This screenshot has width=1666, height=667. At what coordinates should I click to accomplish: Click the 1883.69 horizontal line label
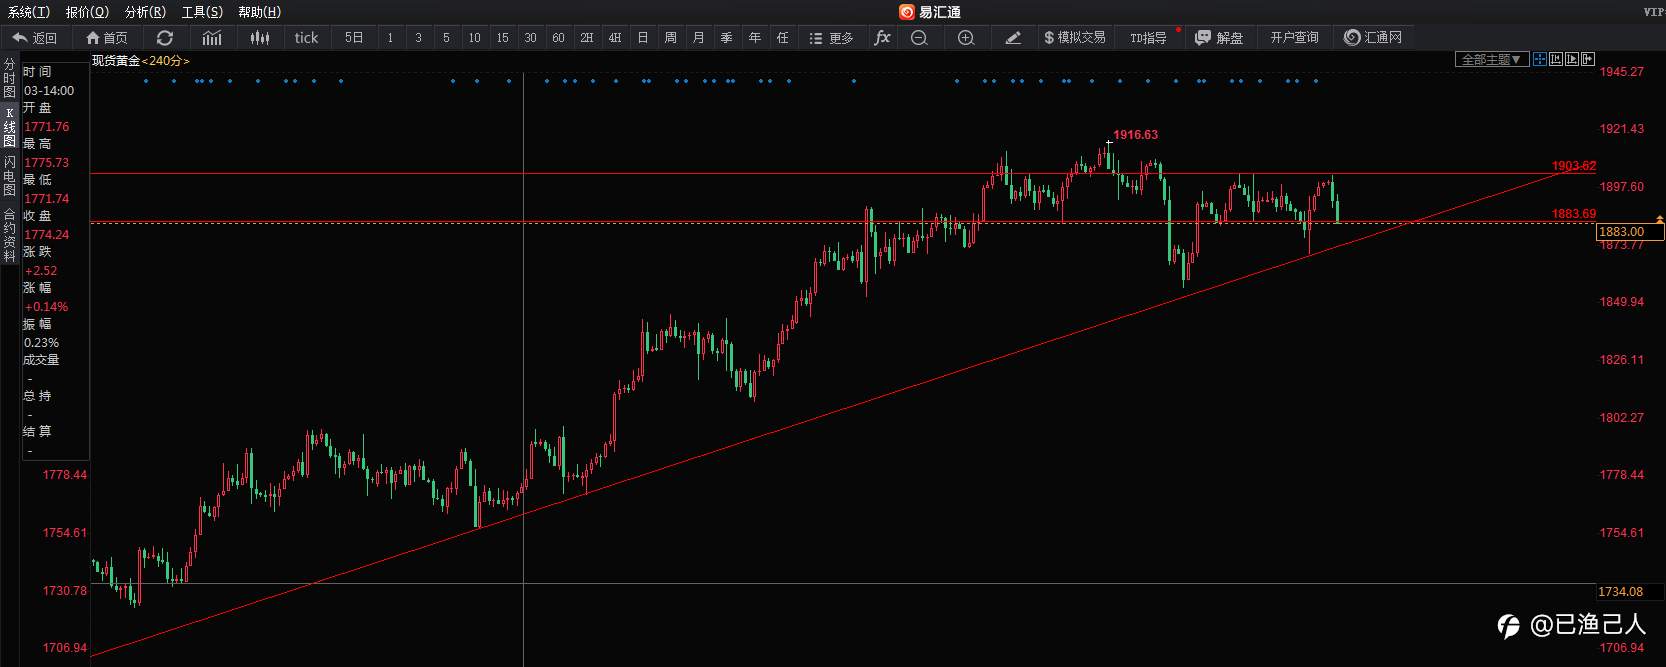(1573, 214)
